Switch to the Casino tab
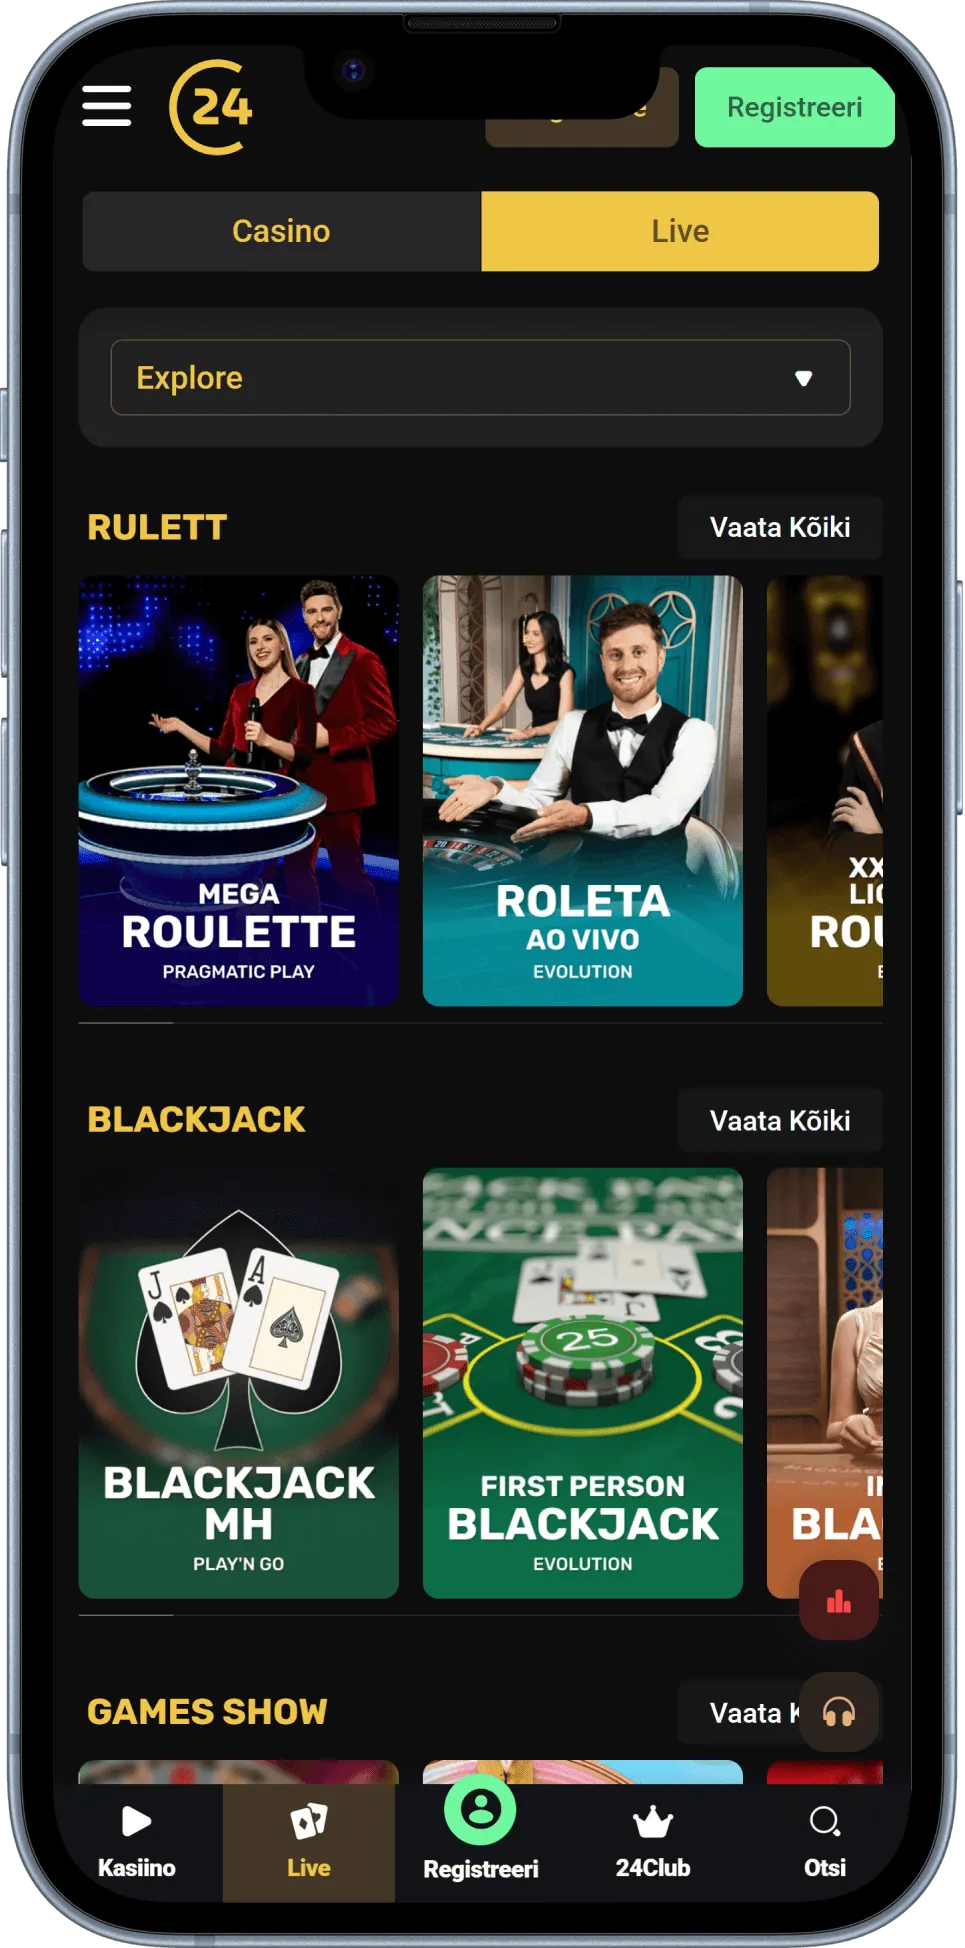 coord(282,231)
